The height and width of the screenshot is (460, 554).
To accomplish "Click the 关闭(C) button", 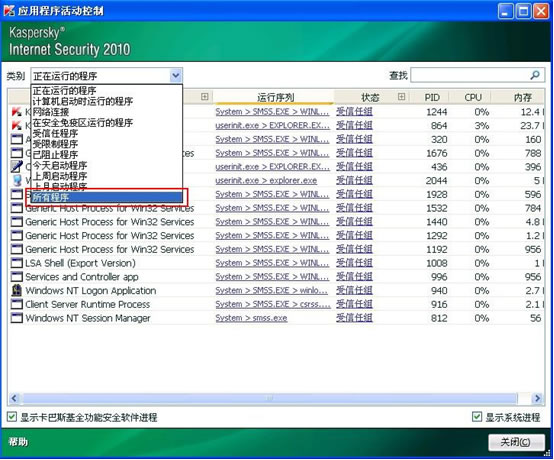I will [x=516, y=442].
